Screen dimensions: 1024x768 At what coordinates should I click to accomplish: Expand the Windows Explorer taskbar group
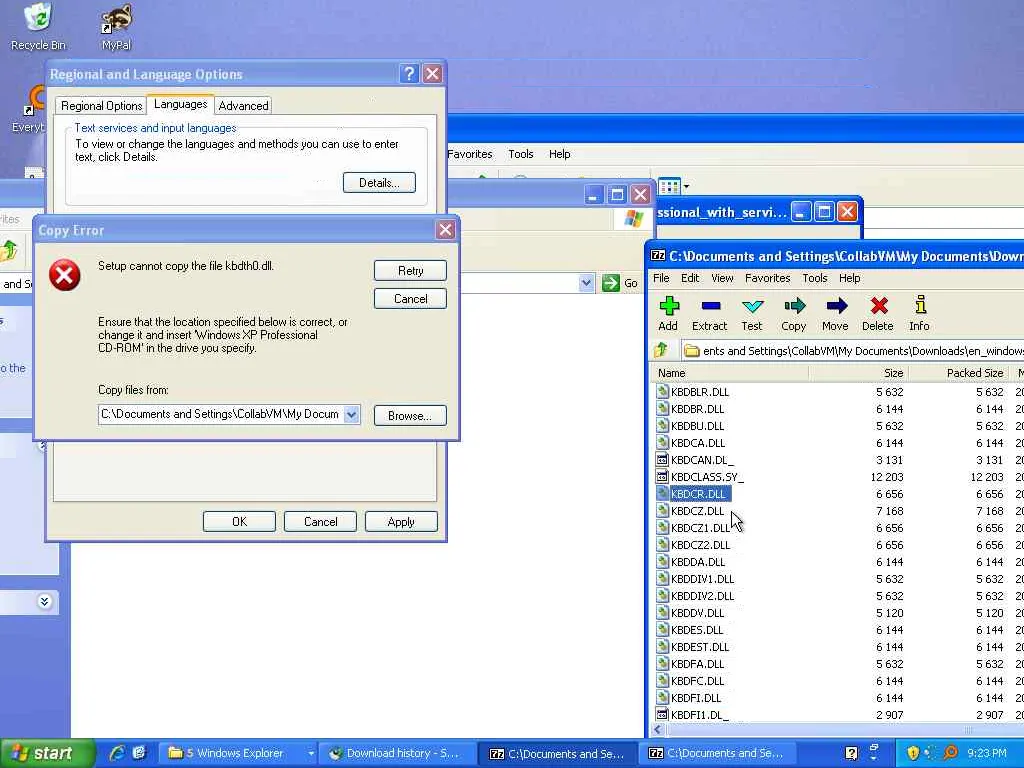coord(311,753)
